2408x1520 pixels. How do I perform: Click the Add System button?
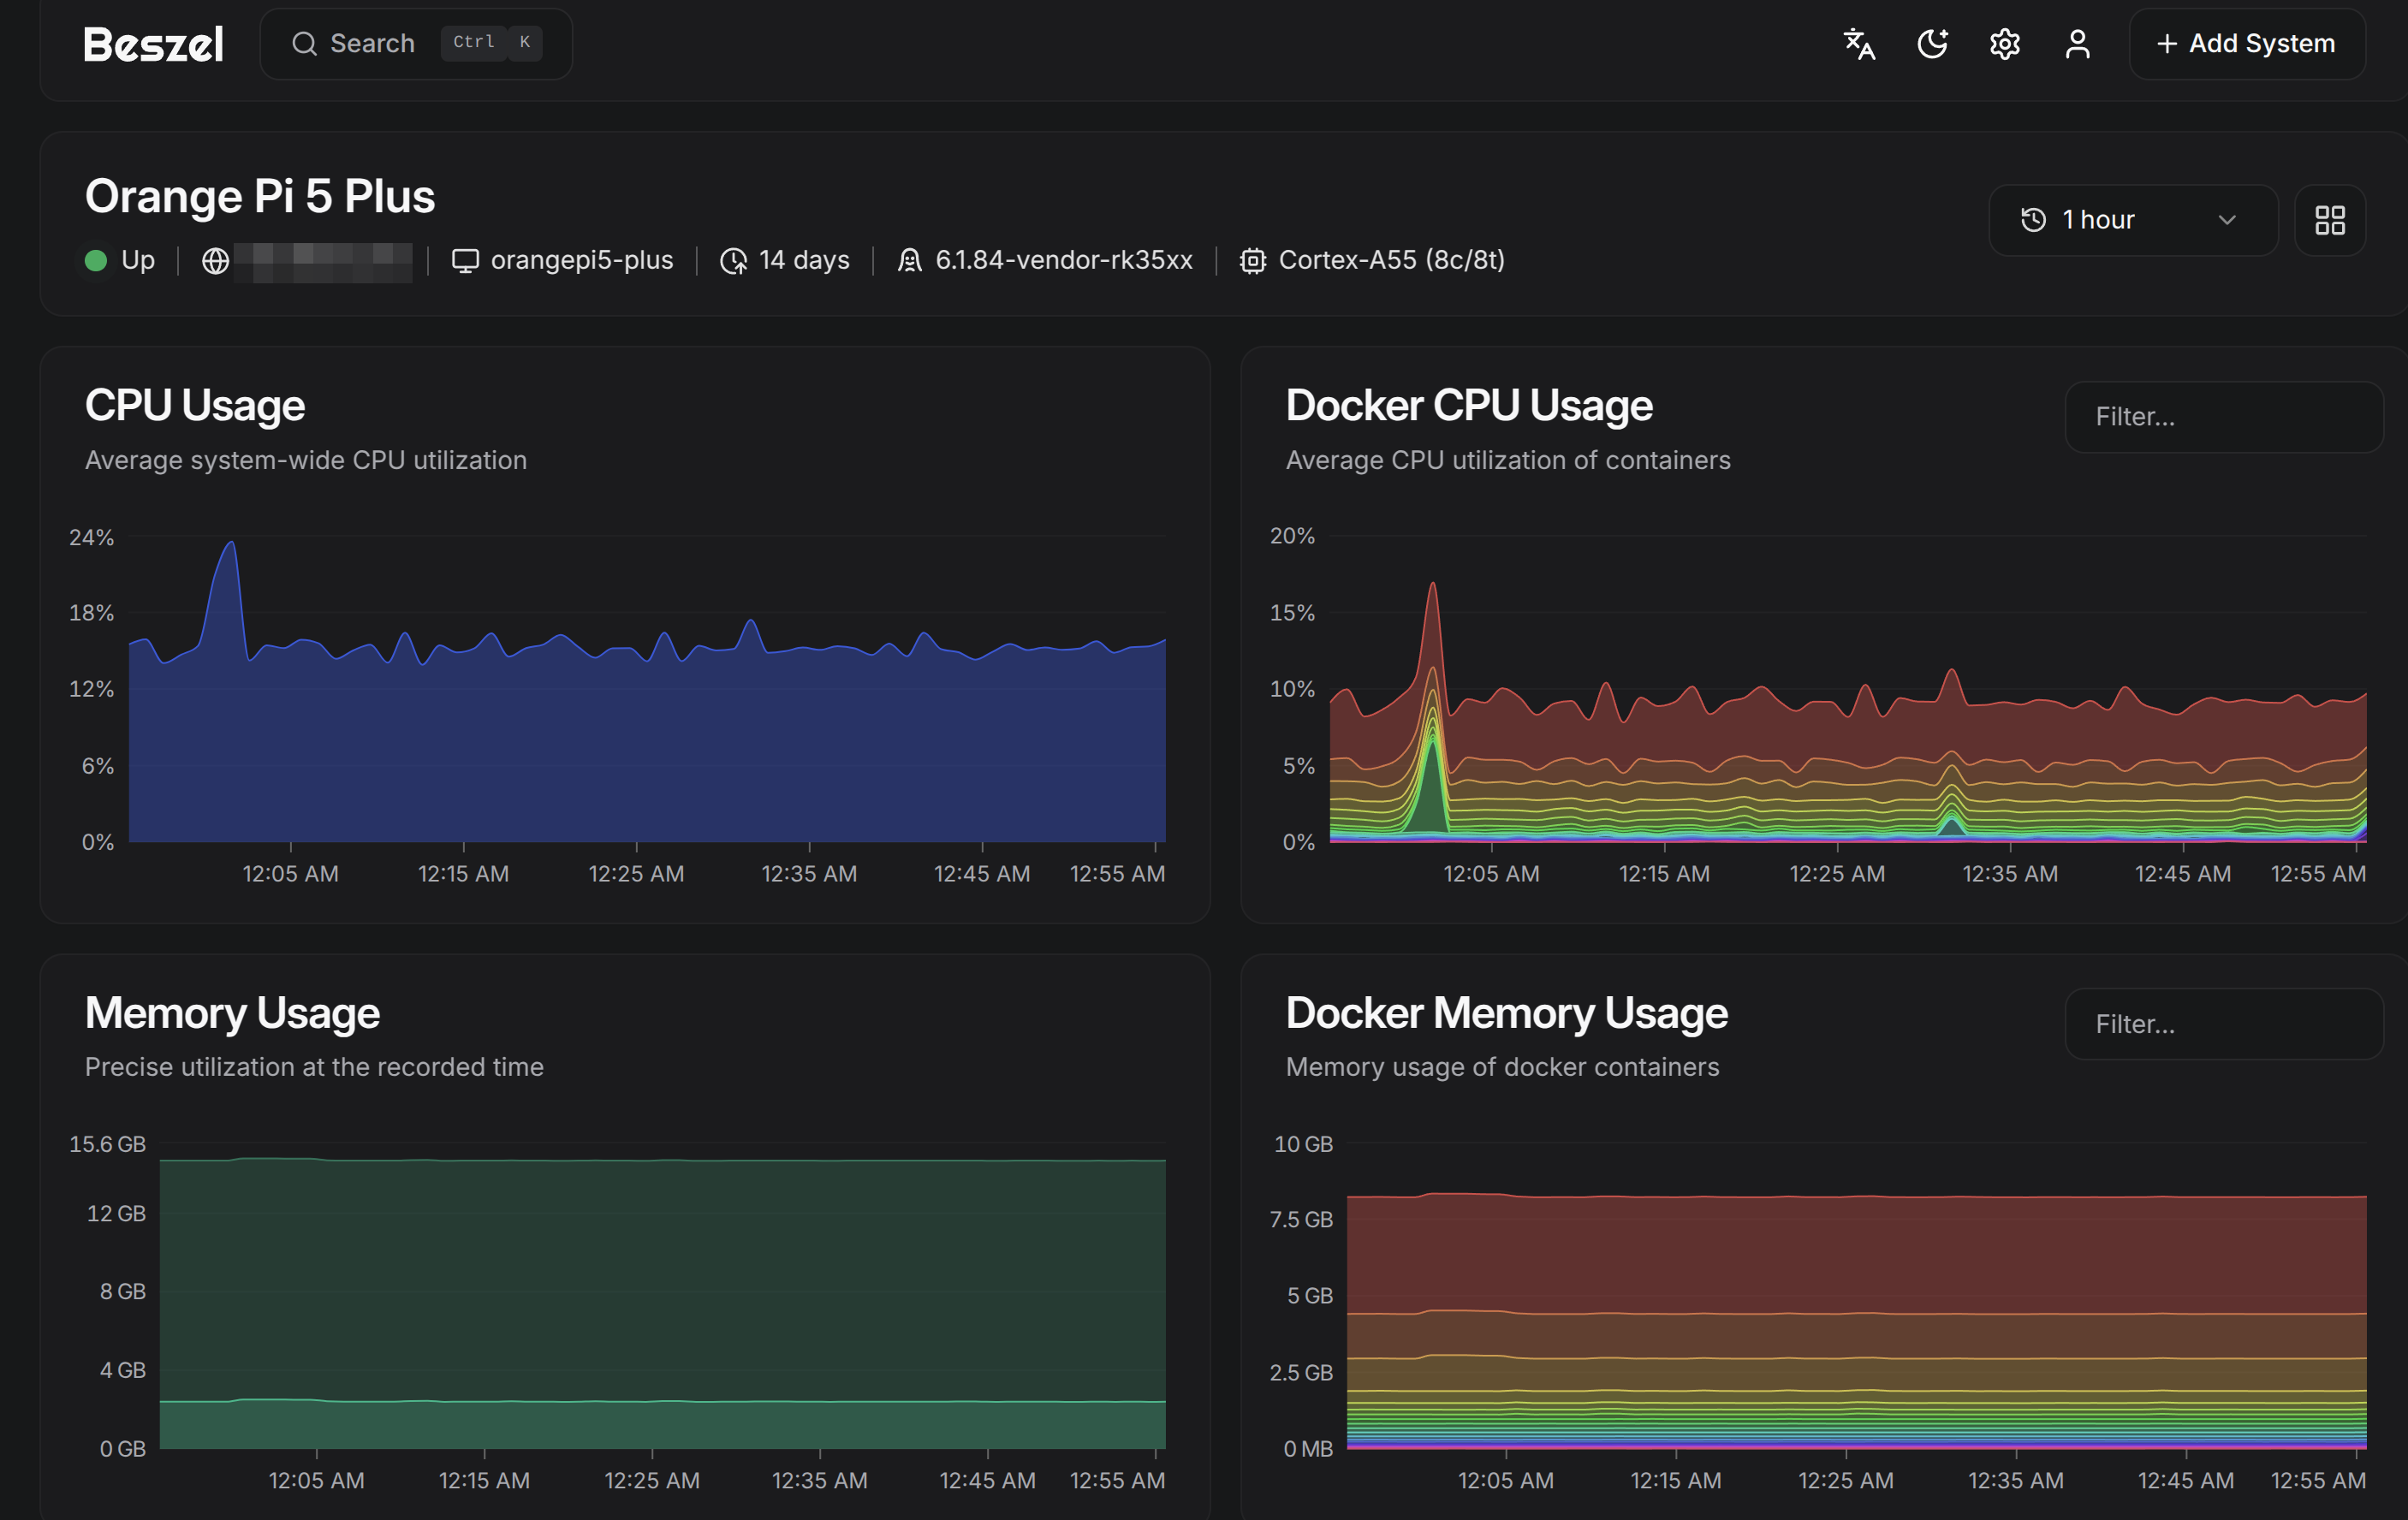click(2247, 44)
